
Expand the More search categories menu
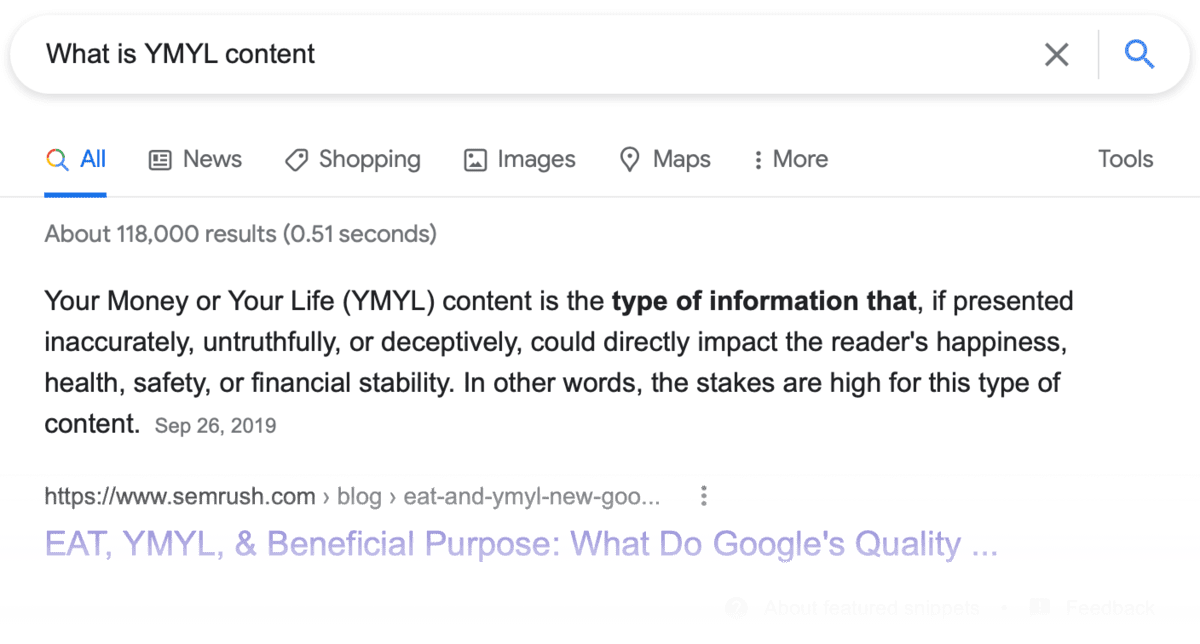pyautogui.click(x=791, y=160)
